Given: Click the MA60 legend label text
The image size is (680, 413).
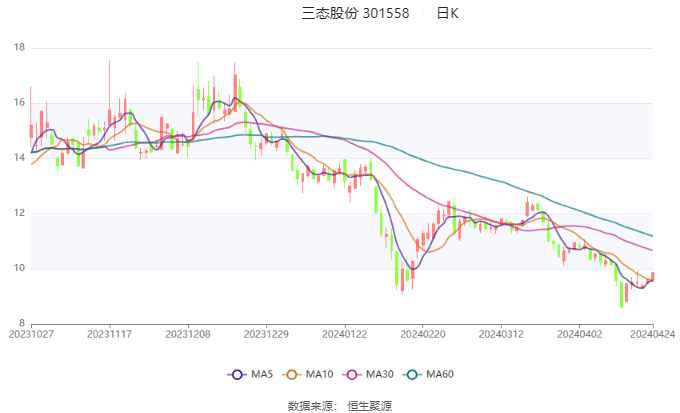Looking at the screenshot, I should point(440,374).
